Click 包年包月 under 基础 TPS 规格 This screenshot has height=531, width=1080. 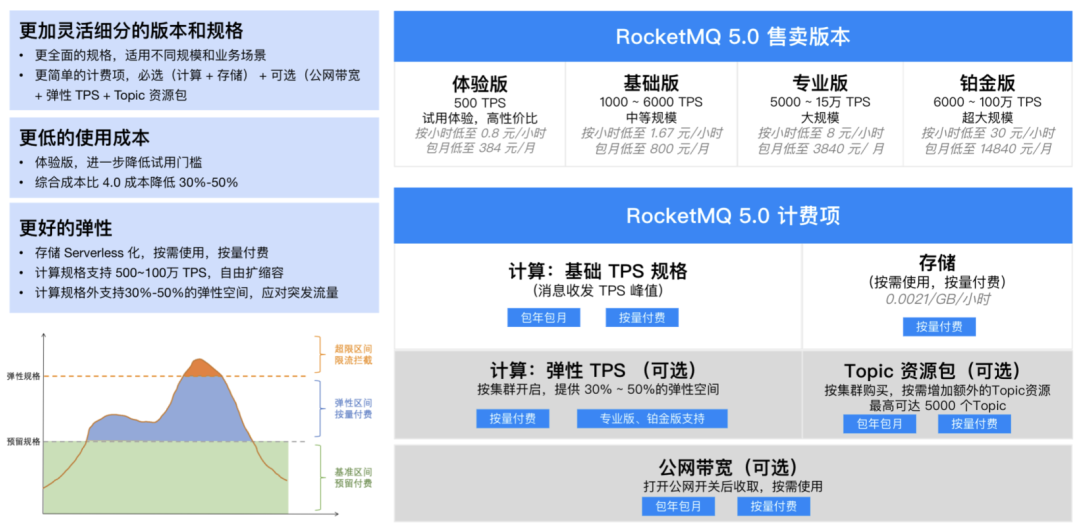pyautogui.click(x=543, y=317)
